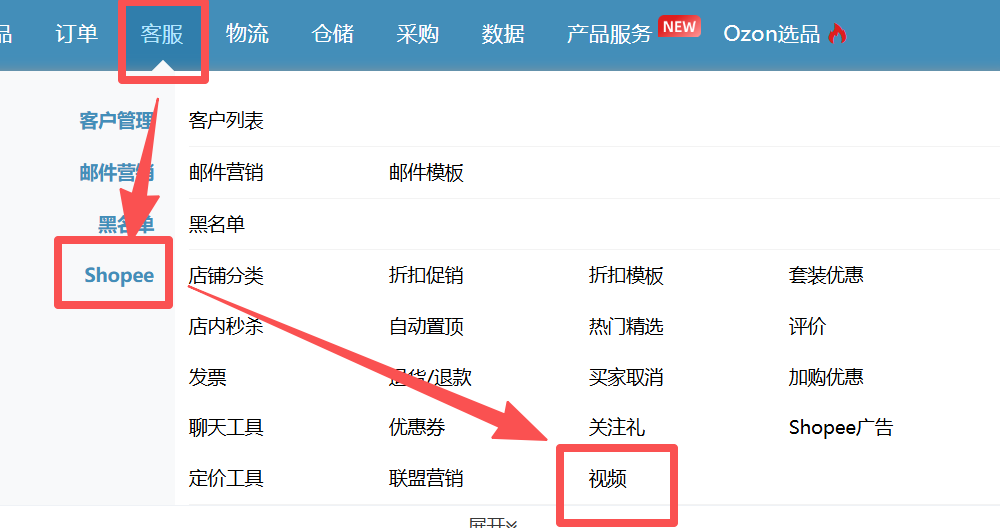The width and height of the screenshot is (1000, 528).
Task: Open the 加购优惠 link
Action: [x=826, y=377]
